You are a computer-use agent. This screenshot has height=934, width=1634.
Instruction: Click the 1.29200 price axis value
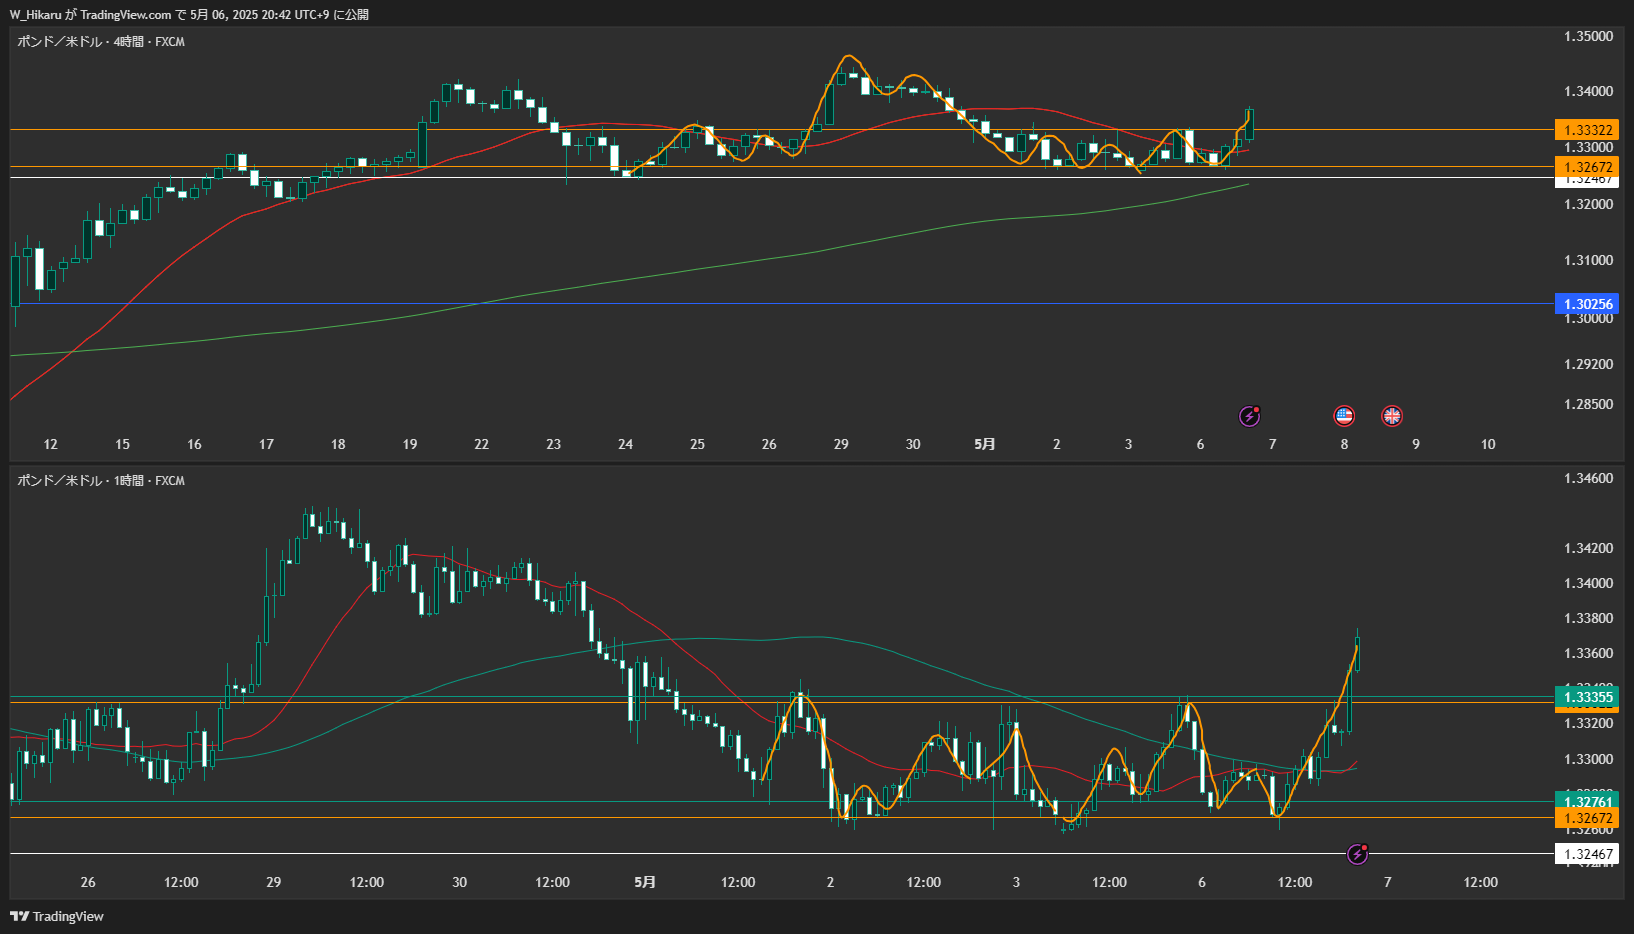pyautogui.click(x=1588, y=364)
